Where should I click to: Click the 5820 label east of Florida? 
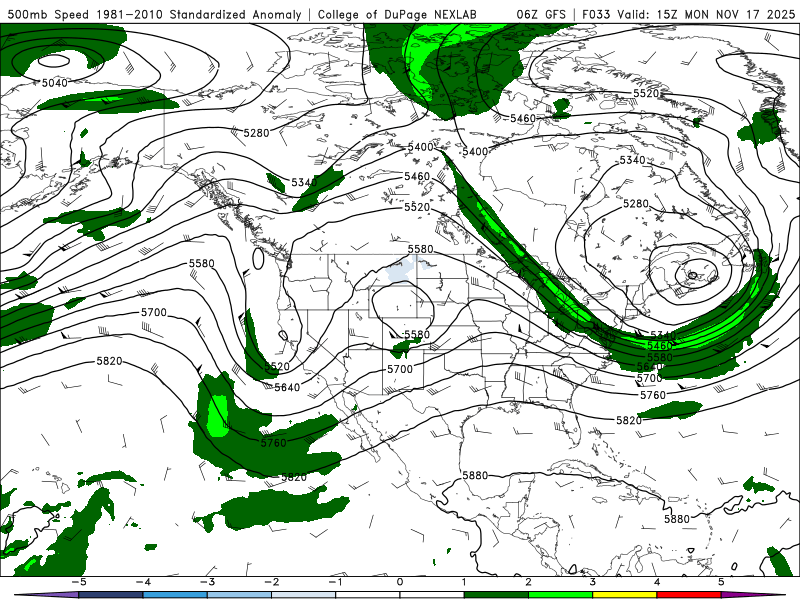coord(629,420)
